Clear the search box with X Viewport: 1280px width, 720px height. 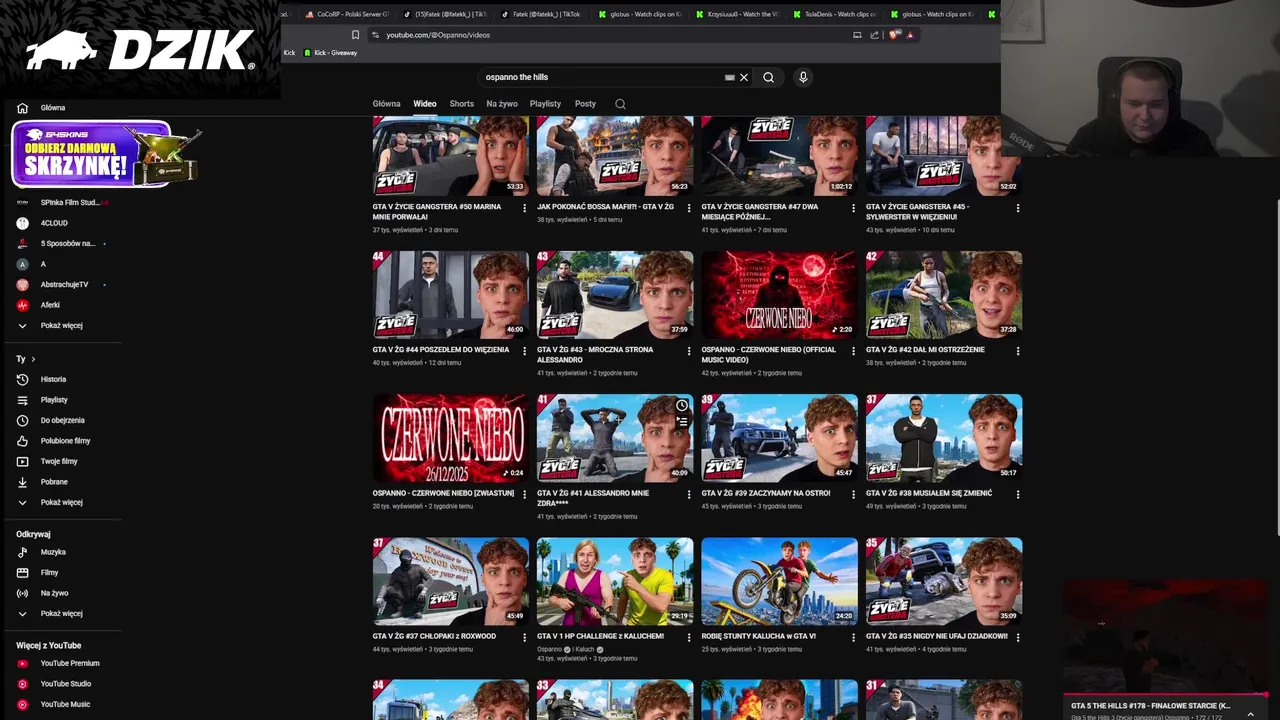[744, 77]
